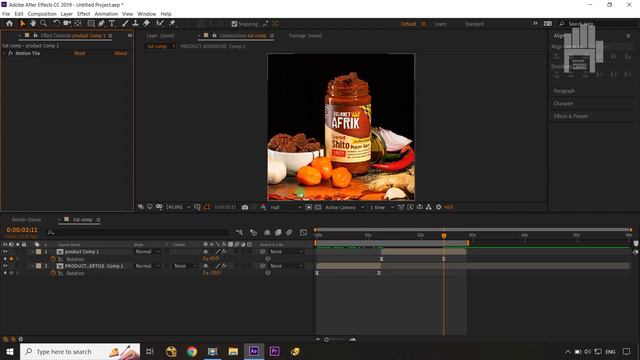Click the Home icon in toolbar

pyautogui.click(x=9, y=24)
